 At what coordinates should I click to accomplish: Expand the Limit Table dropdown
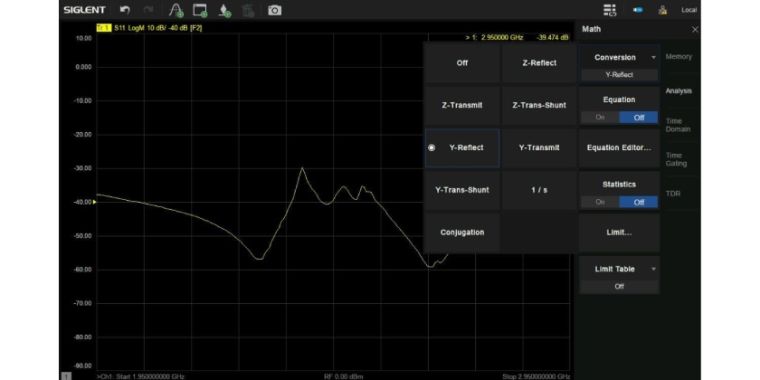click(x=619, y=269)
